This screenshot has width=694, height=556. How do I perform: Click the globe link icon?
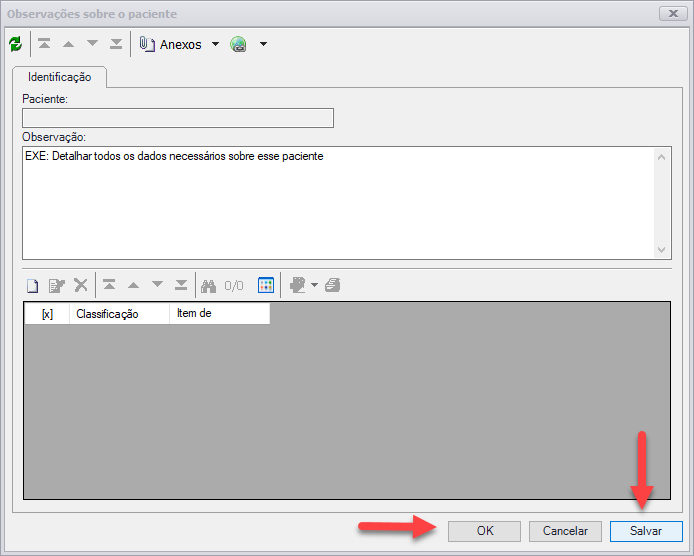[238, 44]
